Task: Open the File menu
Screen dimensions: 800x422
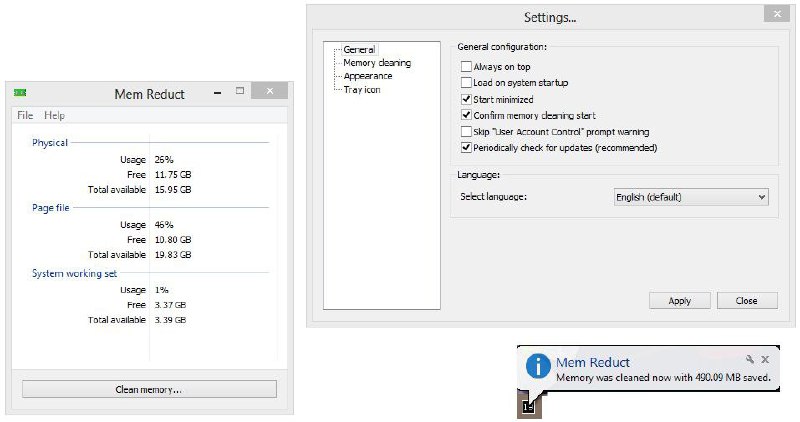Action: pyautogui.click(x=25, y=116)
